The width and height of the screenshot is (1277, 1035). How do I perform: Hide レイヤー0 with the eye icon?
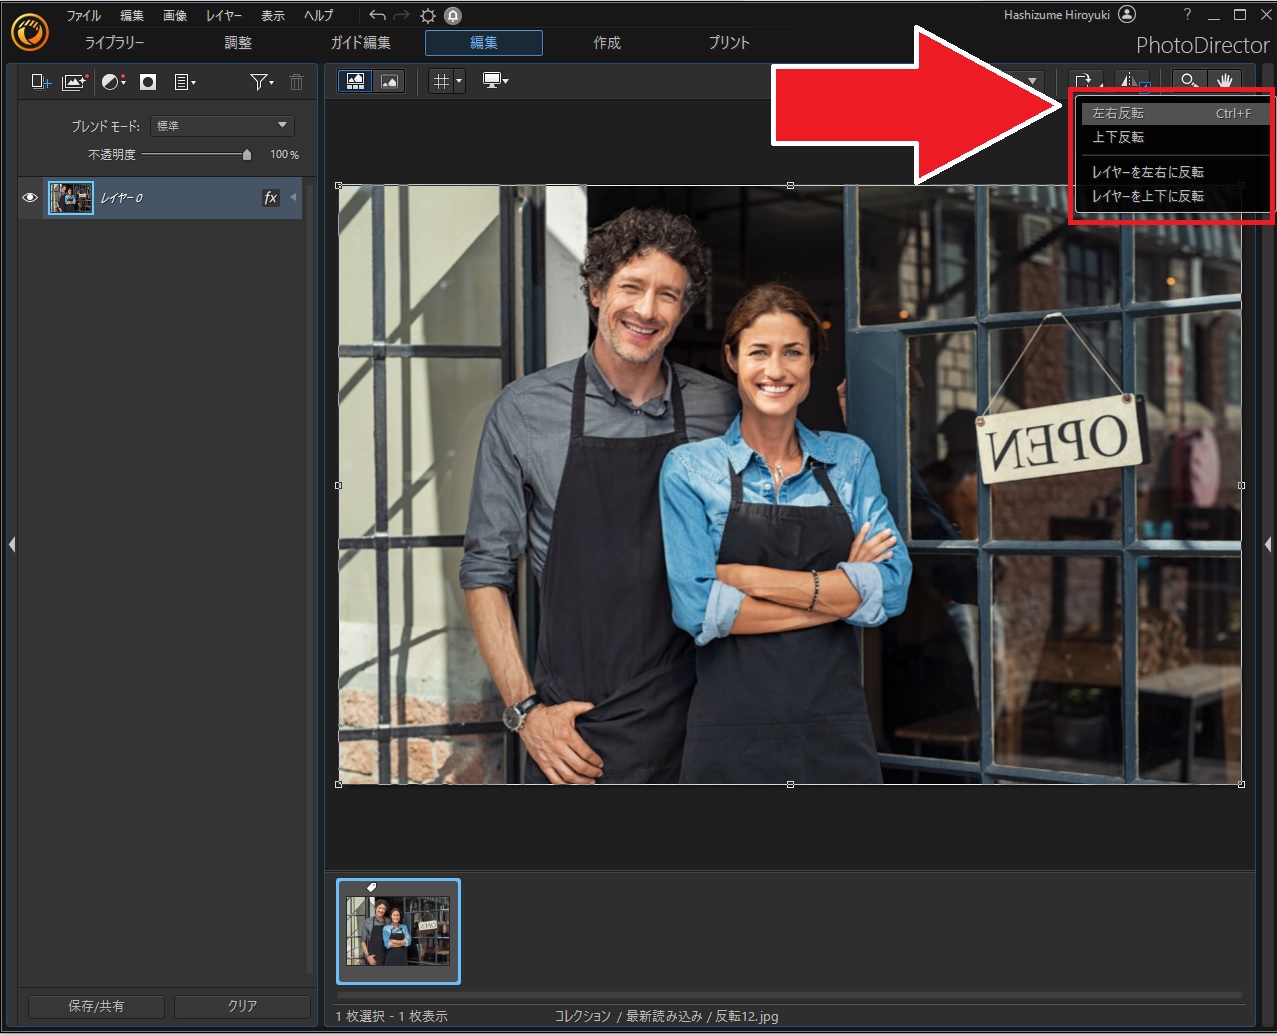[x=30, y=198]
